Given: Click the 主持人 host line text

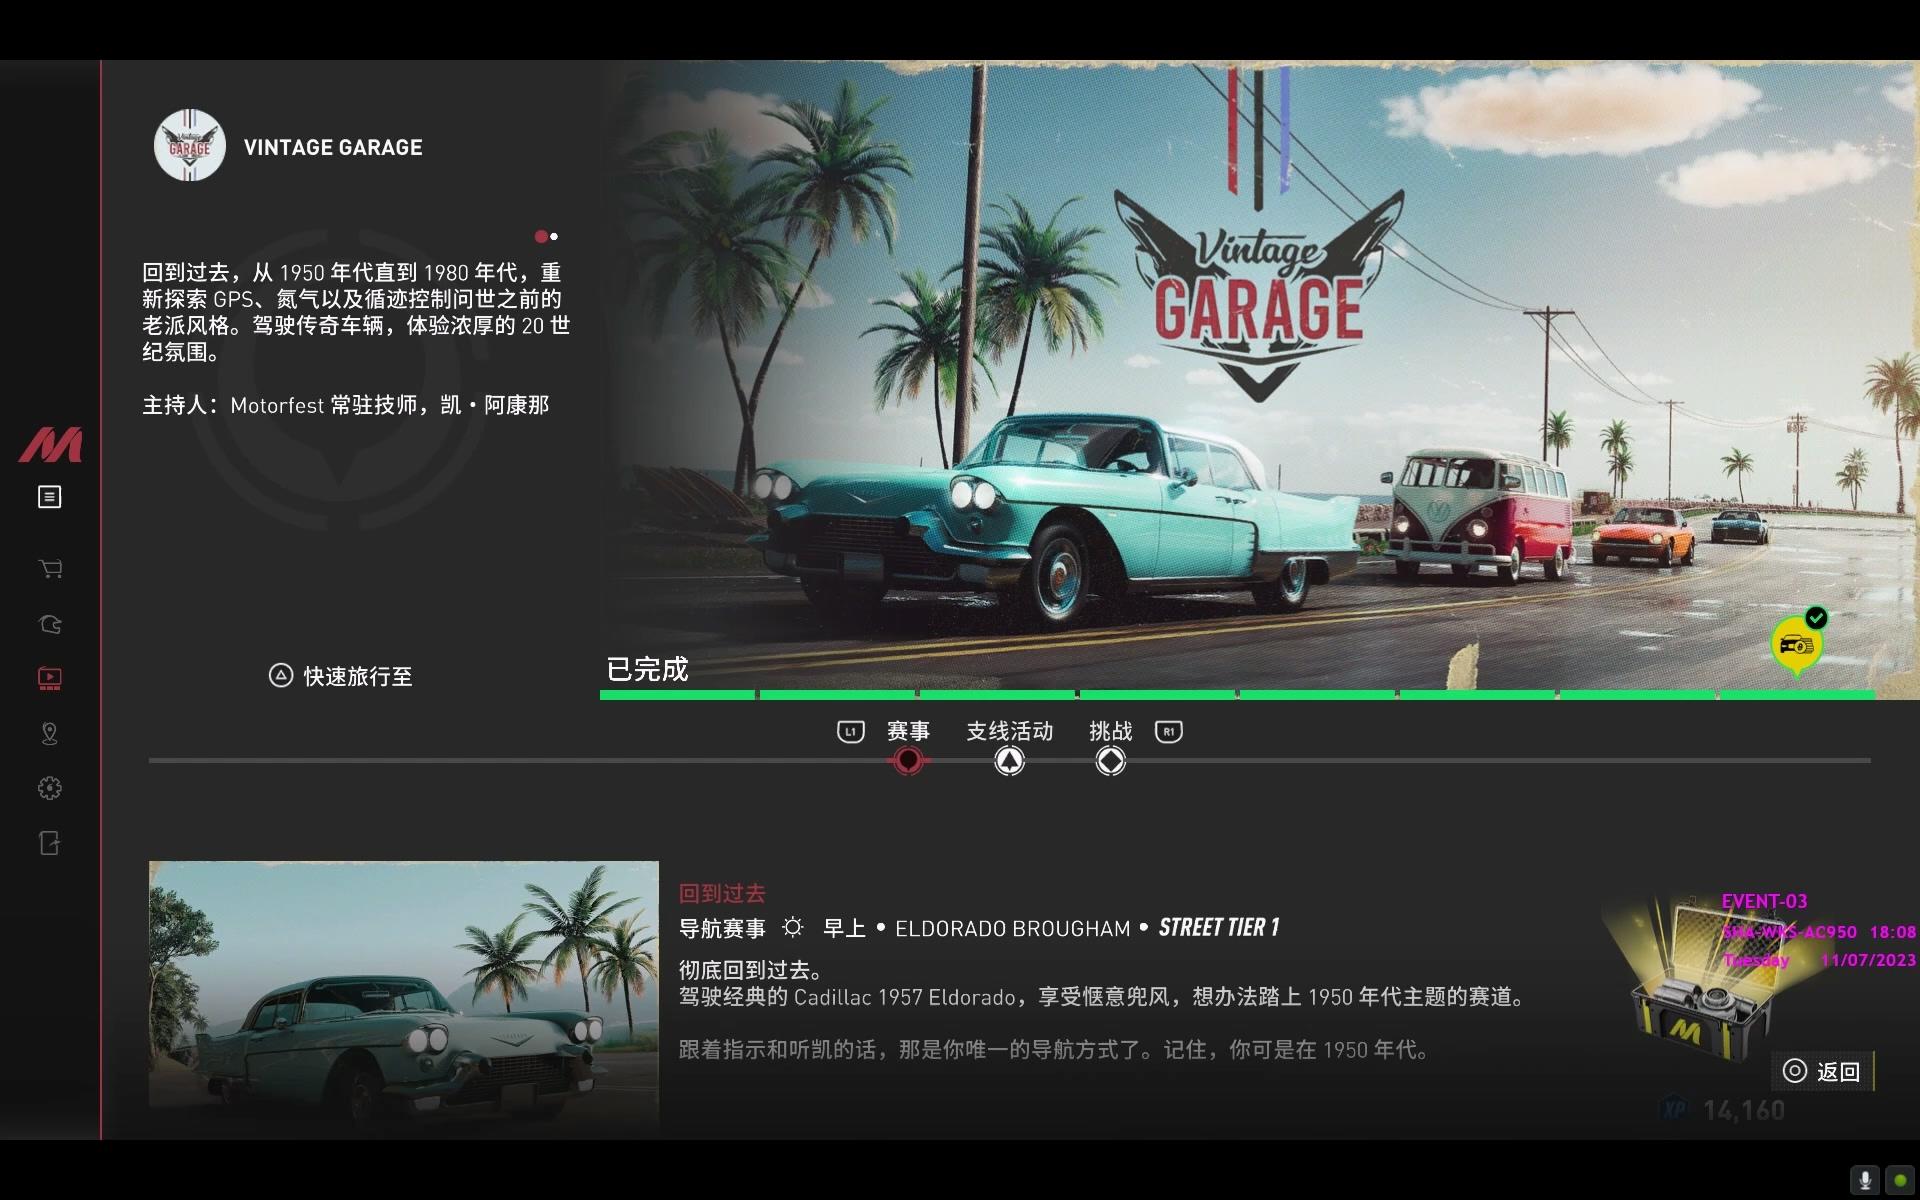Looking at the screenshot, I should pos(345,405).
